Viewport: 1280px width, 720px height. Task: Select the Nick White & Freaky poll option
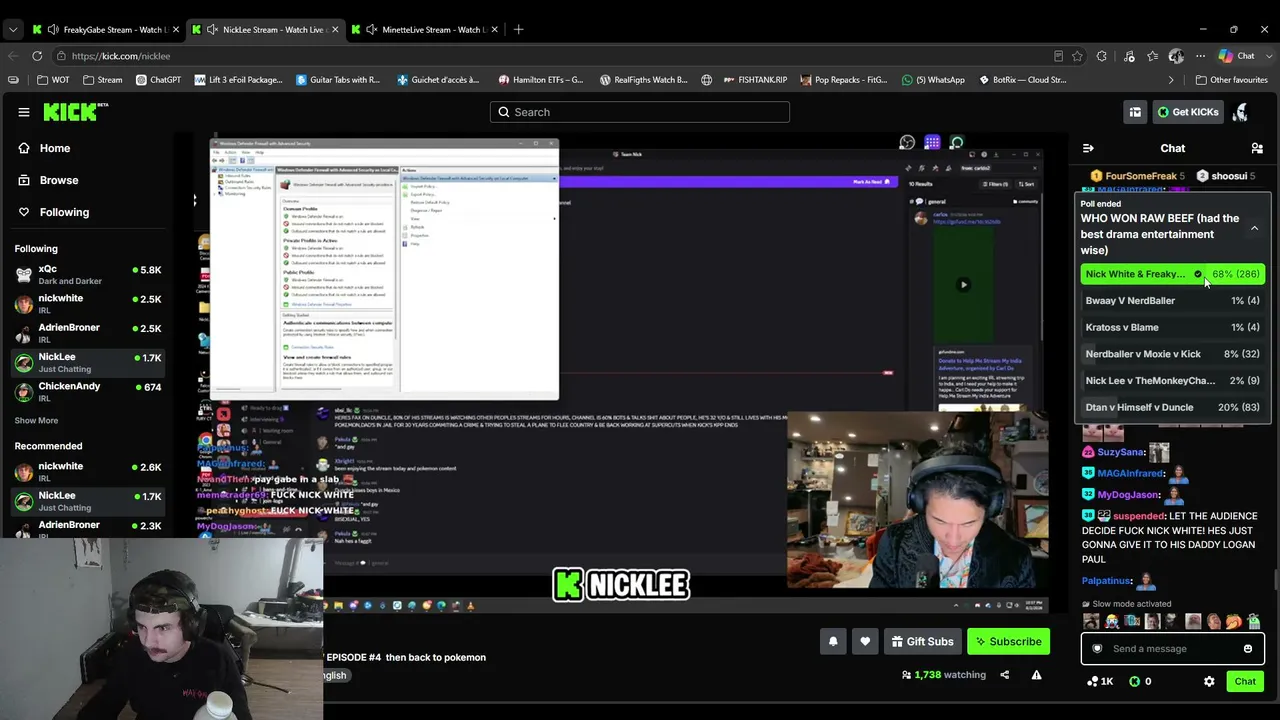point(1172,274)
